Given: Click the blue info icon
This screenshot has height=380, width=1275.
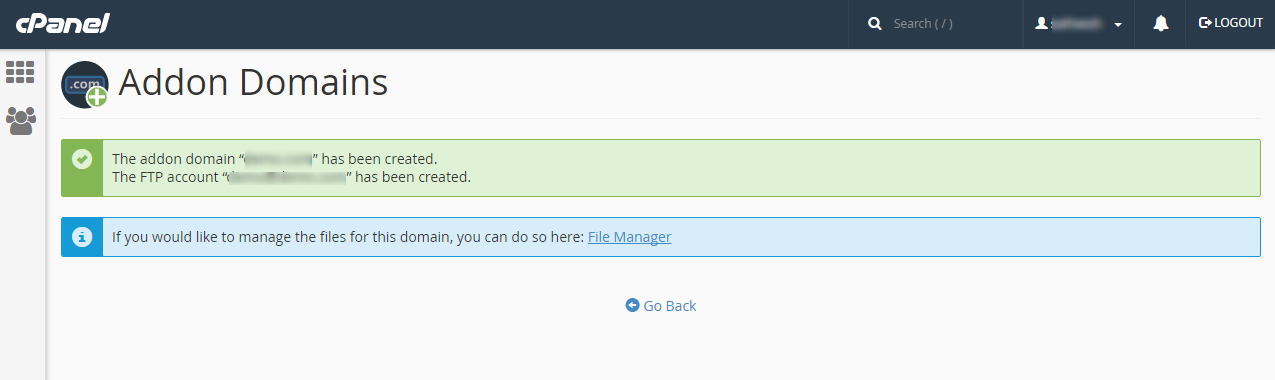Looking at the screenshot, I should tap(82, 237).
